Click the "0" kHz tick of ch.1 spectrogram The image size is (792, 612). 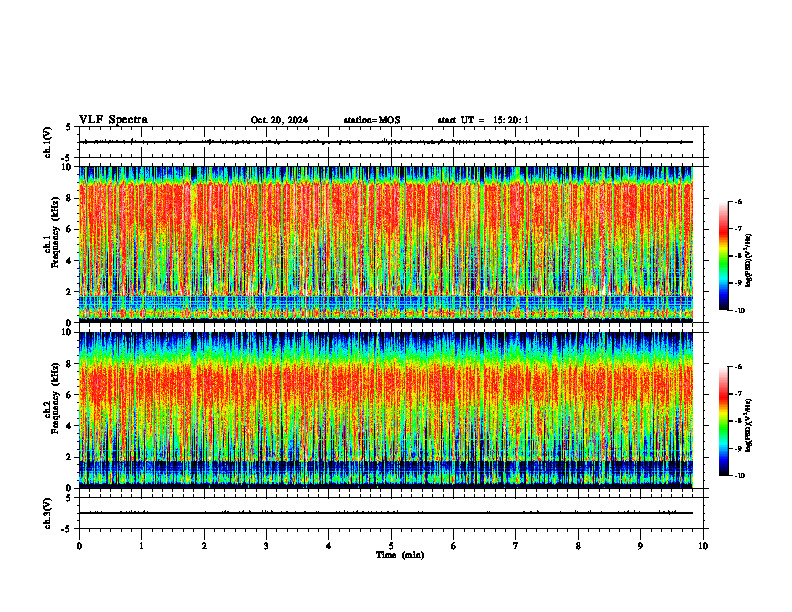tap(70, 322)
